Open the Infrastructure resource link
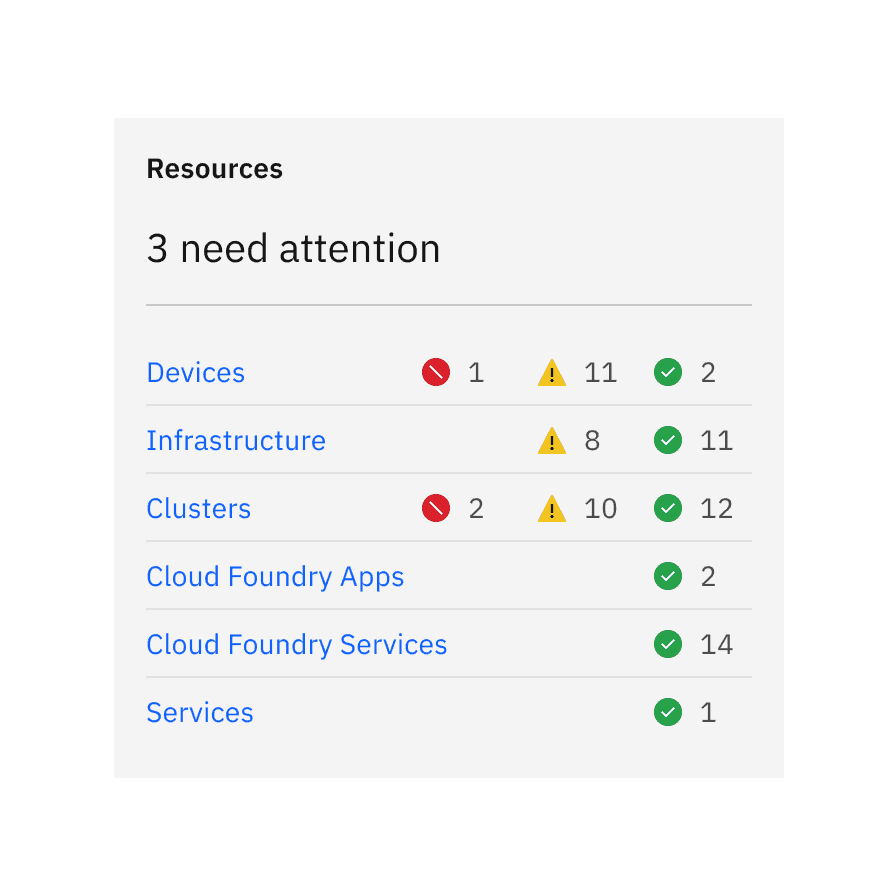The image size is (896, 896). 236,440
